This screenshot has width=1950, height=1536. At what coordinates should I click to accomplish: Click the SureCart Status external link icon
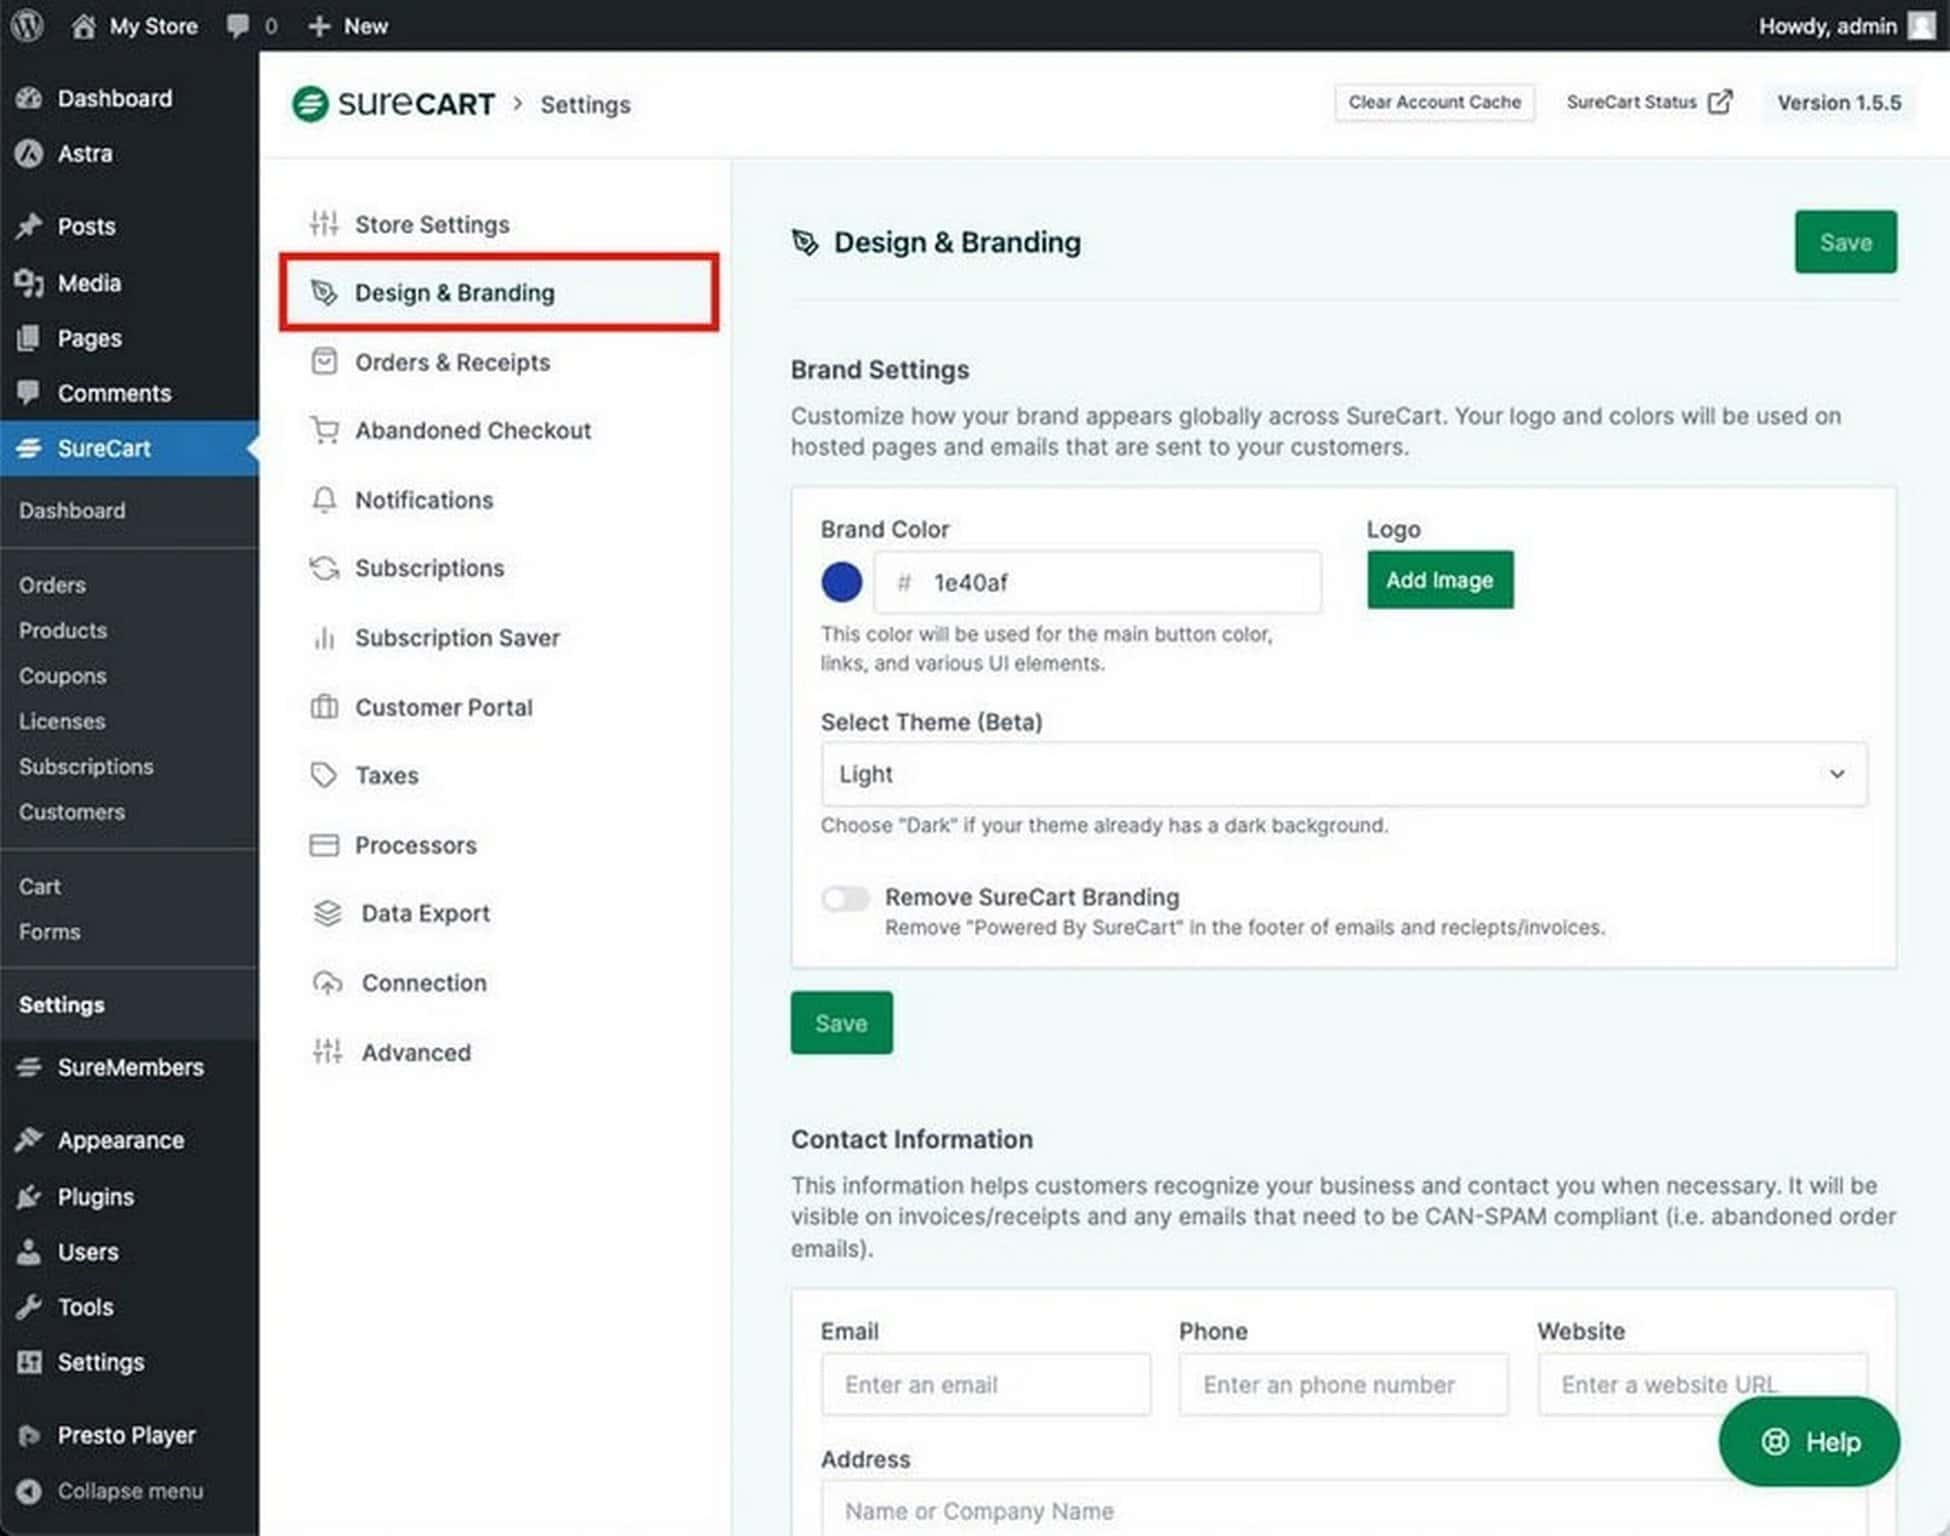pos(1719,102)
